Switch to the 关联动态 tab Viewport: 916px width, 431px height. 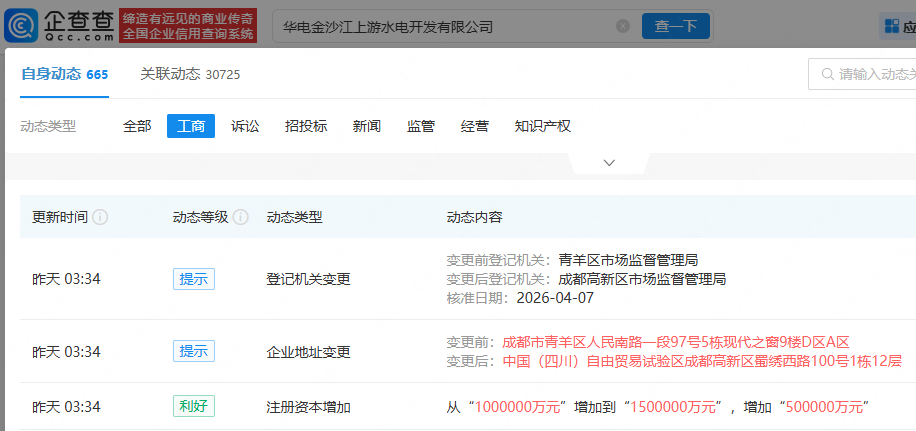[190, 74]
